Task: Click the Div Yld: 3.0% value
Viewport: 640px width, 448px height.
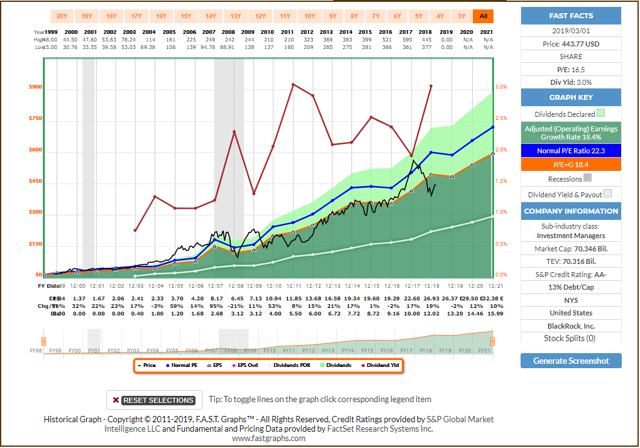Action: point(571,82)
